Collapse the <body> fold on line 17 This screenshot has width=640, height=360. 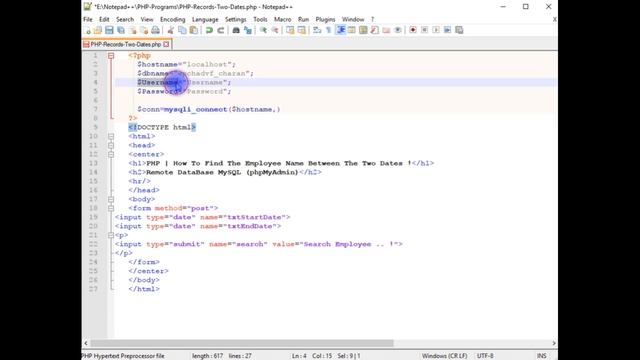tap(111, 199)
